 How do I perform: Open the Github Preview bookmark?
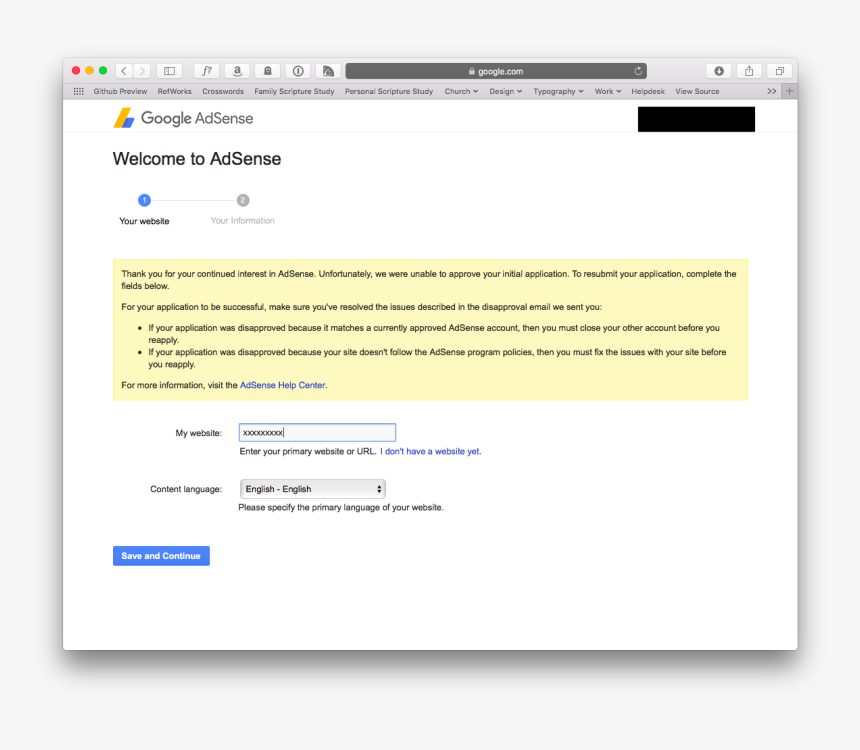(120, 91)
